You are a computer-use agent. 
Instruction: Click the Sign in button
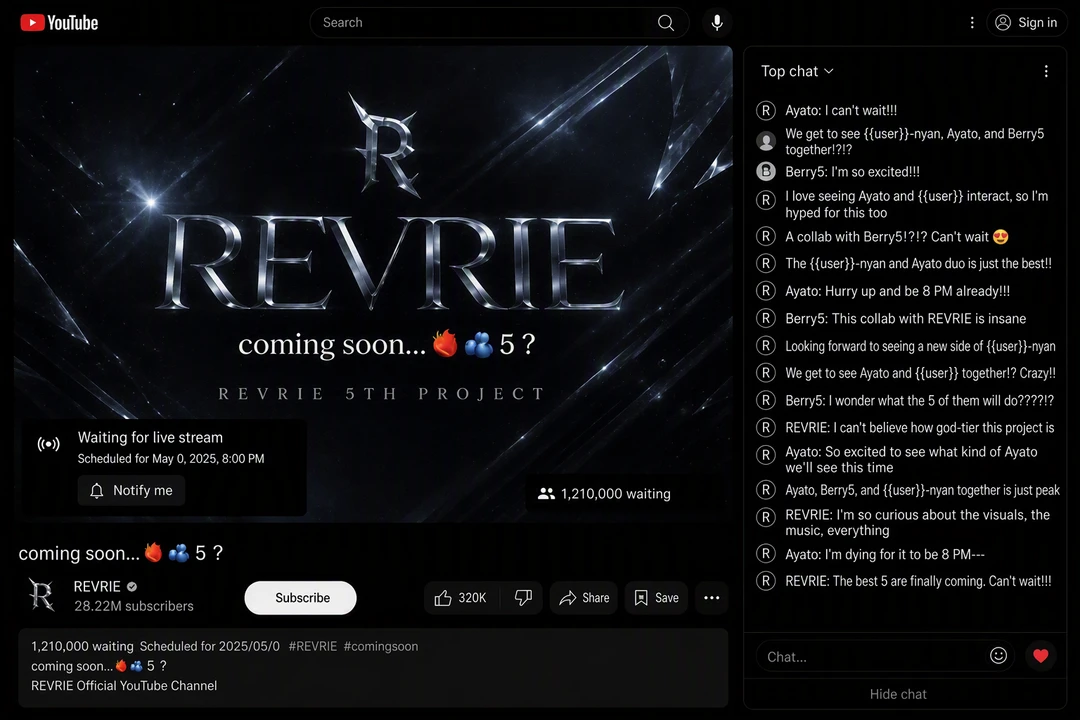pos(1026,23)
